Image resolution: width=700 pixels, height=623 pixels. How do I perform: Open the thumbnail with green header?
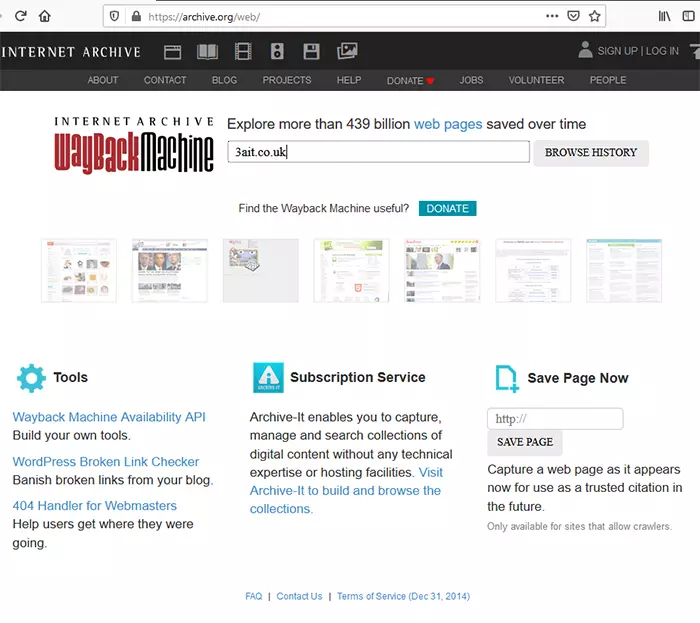351,270
